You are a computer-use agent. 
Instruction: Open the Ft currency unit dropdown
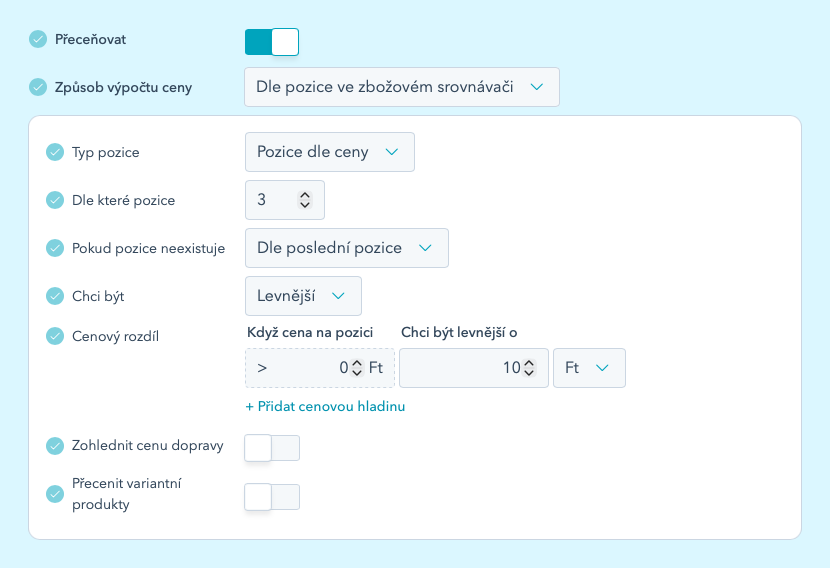(x=589, y=368)
